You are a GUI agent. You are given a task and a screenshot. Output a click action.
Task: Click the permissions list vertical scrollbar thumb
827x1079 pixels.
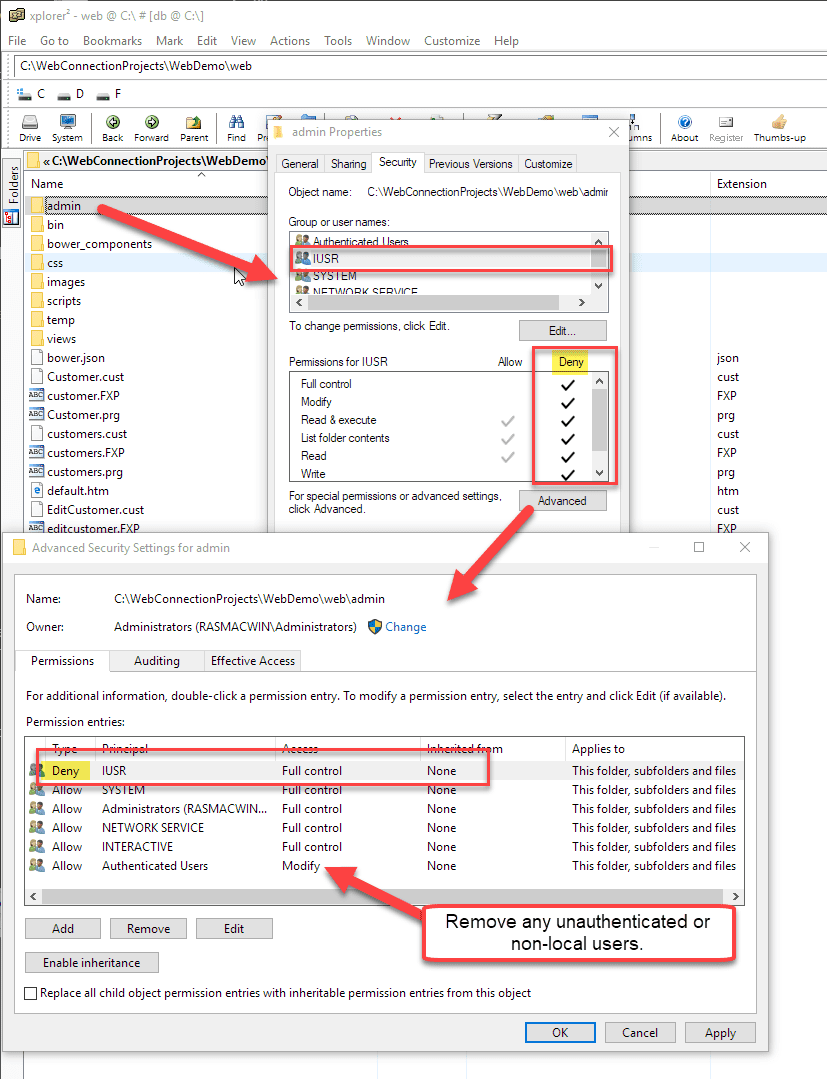click(x=599, y=420)
